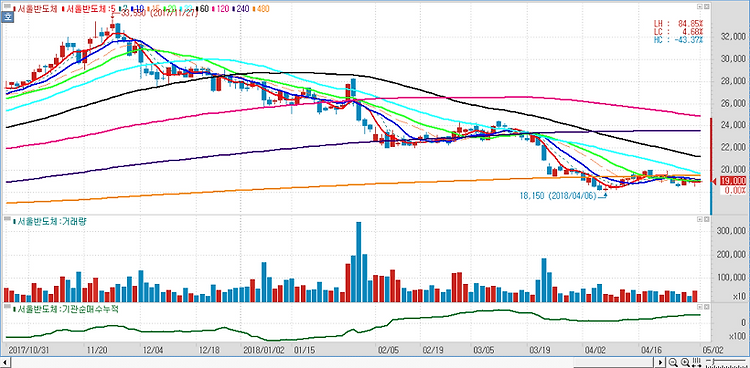750x368 pixels.
Task: Click the institutional net-buy panel's close icon
Action: 706,306
